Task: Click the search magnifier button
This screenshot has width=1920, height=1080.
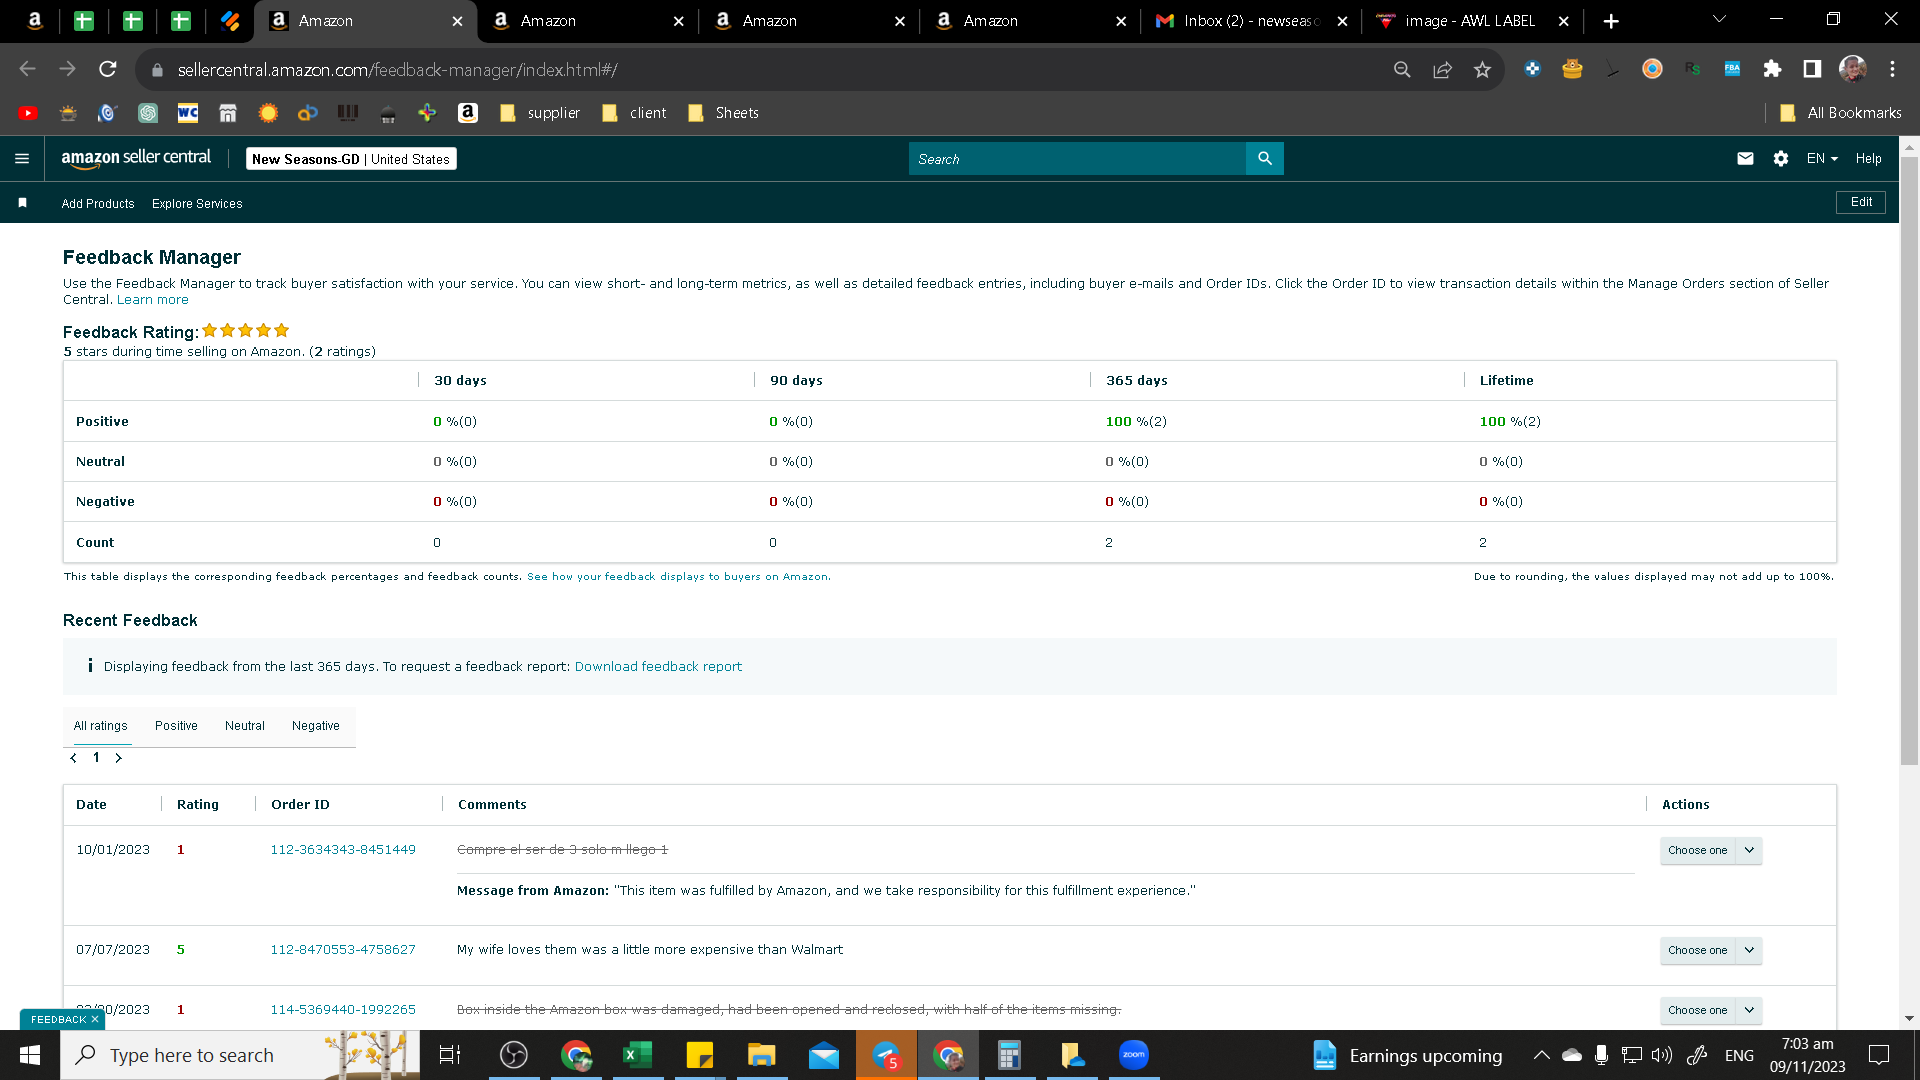Action: (1265, 158)
